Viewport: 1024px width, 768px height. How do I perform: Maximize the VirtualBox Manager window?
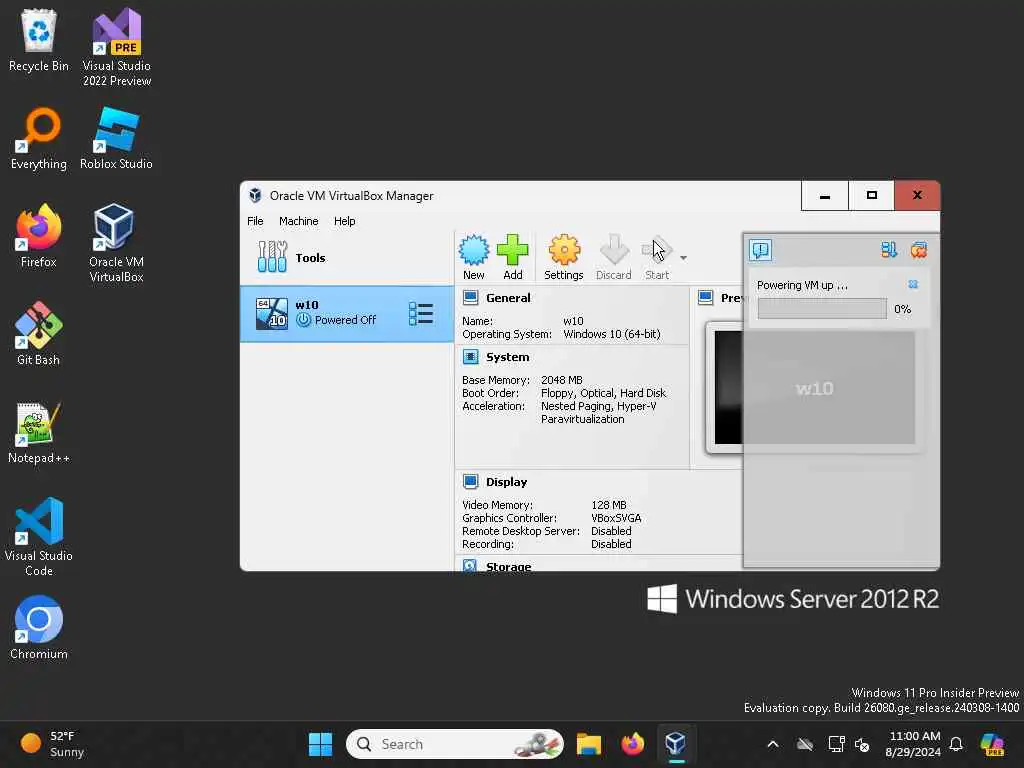click(871, 196)
